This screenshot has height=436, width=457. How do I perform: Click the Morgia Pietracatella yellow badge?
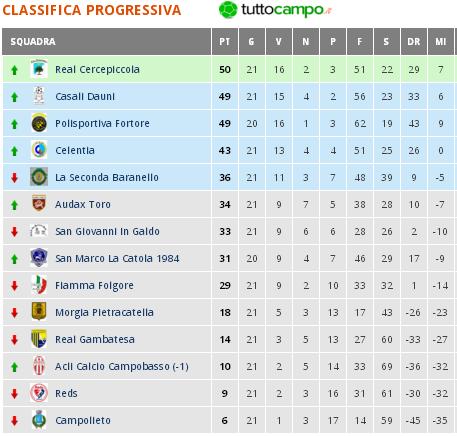tap(39, 312)
